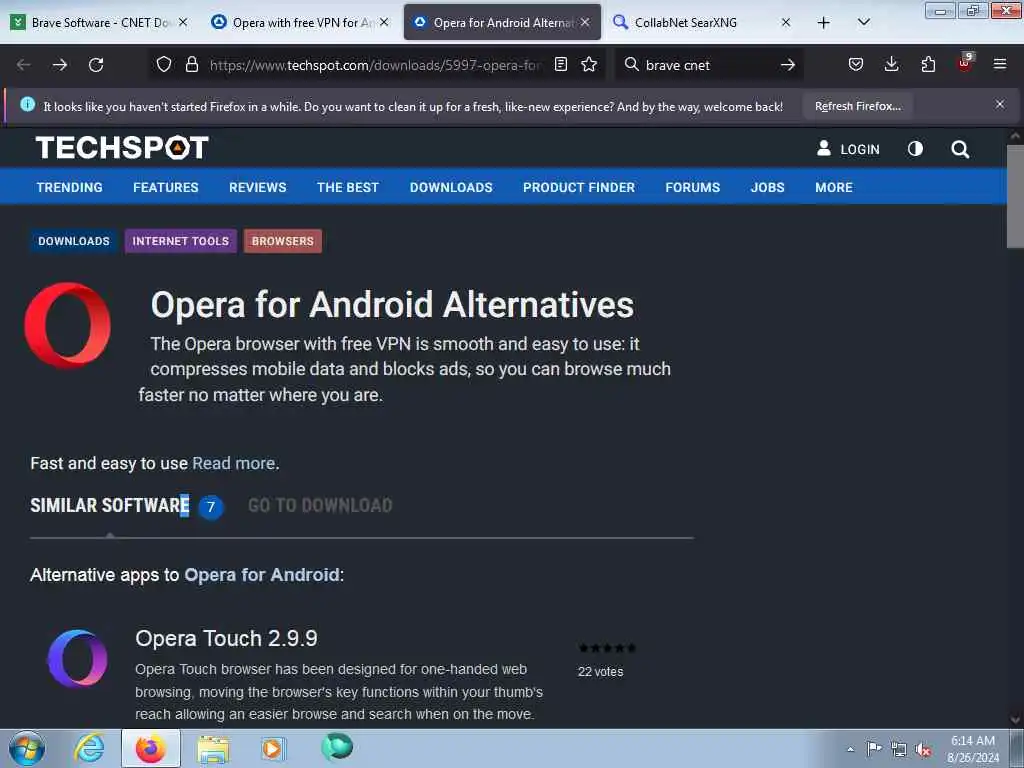This screenshot has width=1024, height=768.
Task: Click the search box containing brave cnet
Action: tap(709, 65)
